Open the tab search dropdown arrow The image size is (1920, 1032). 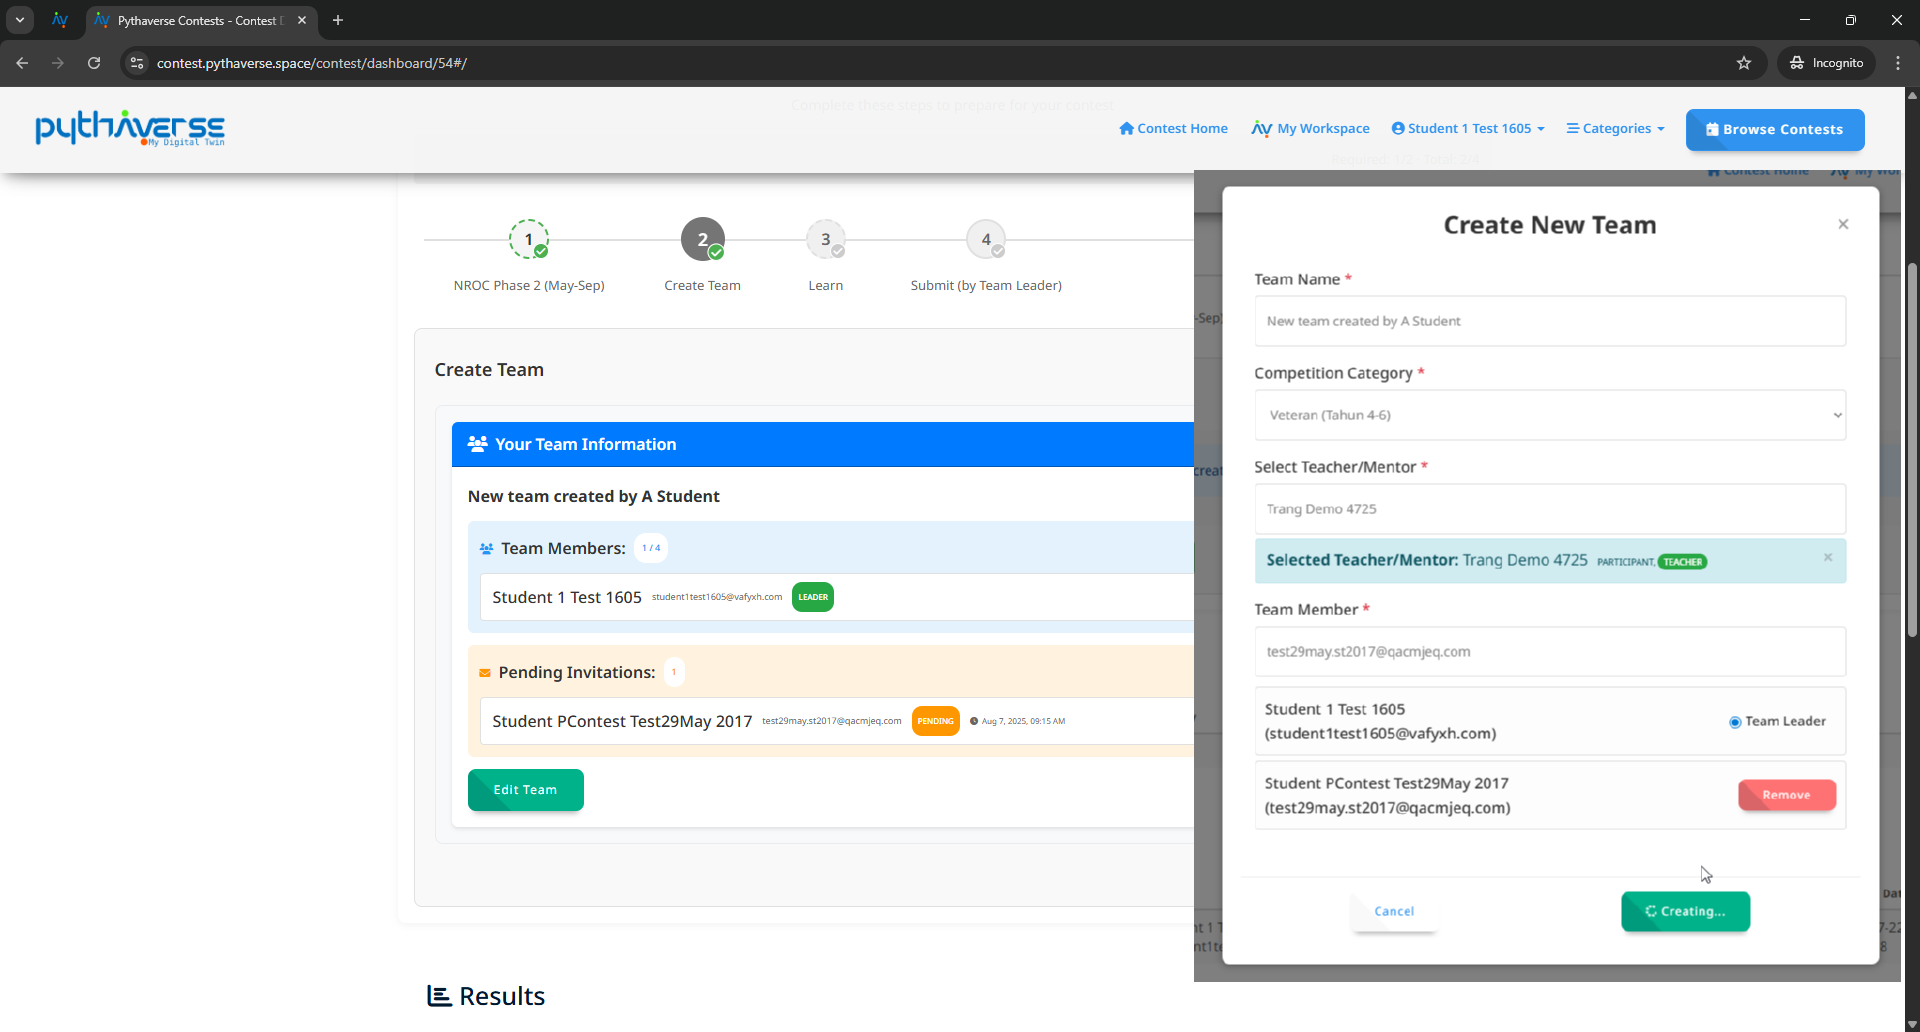(x=20, y=20)
